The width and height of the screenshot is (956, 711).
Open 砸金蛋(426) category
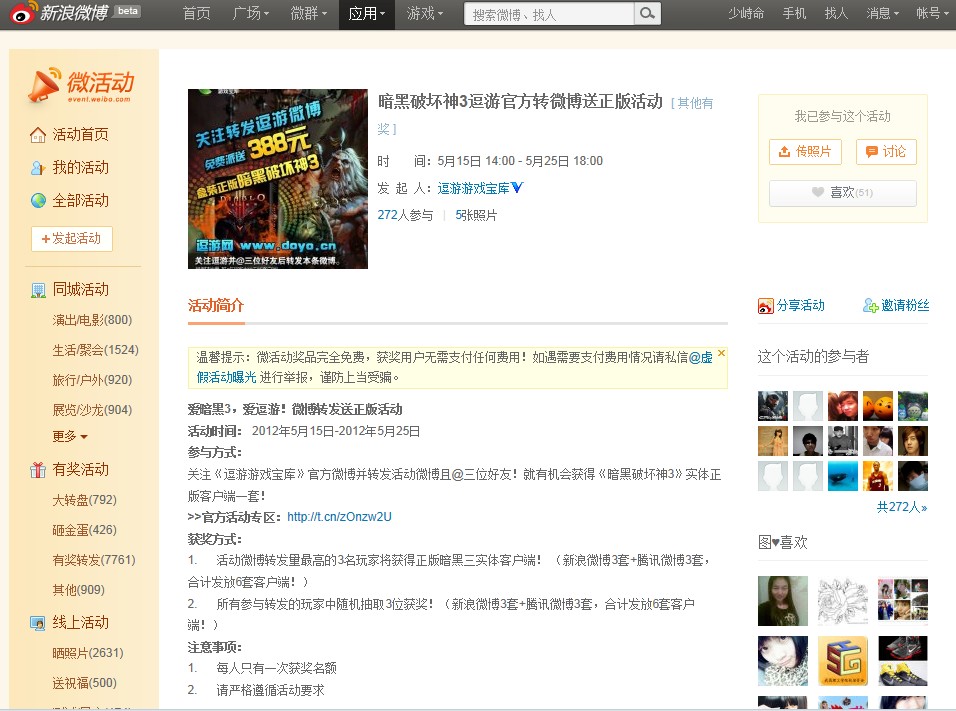84,530
